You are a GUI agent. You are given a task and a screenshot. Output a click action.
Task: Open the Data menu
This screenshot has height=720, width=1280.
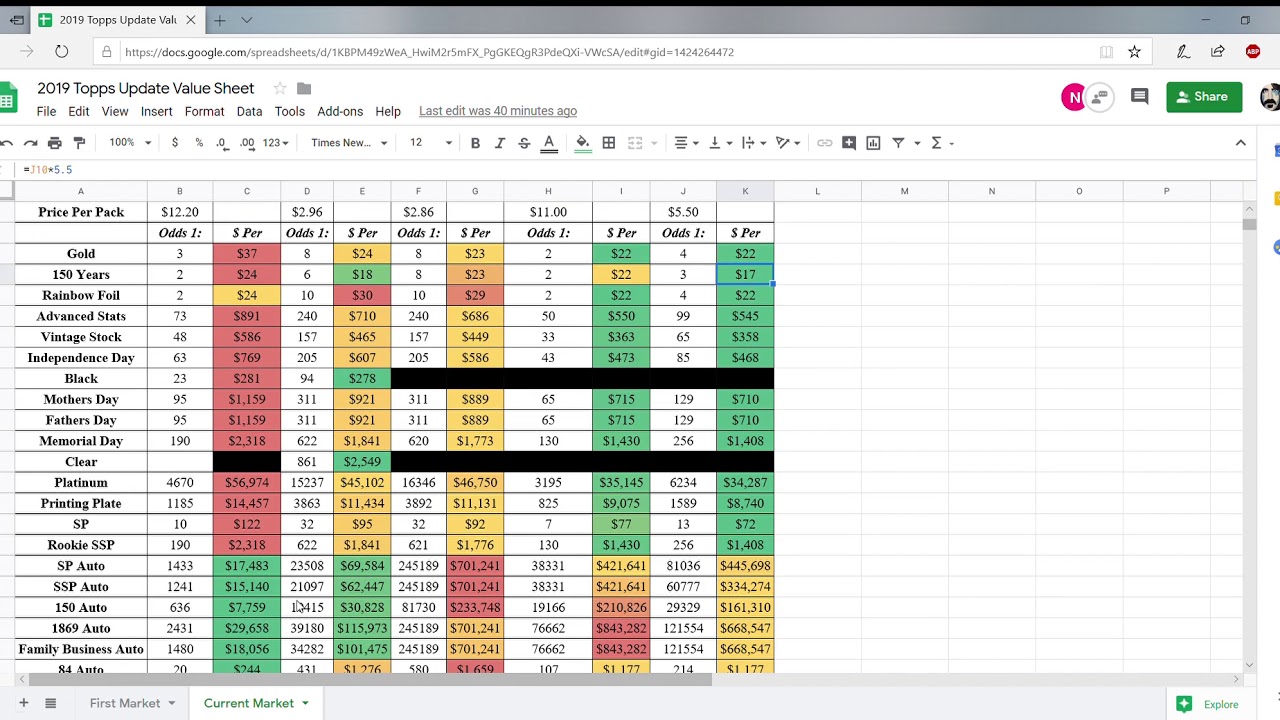(249, 111)
